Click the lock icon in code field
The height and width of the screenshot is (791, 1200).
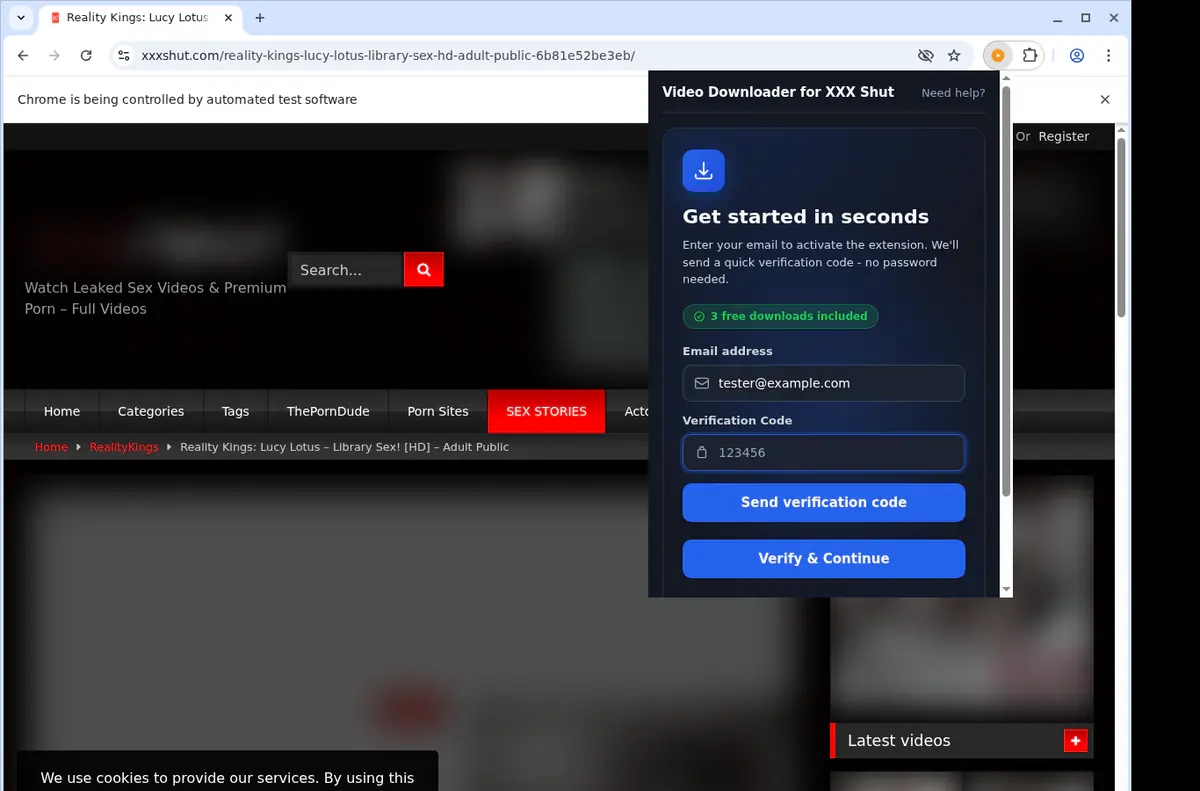702,452
